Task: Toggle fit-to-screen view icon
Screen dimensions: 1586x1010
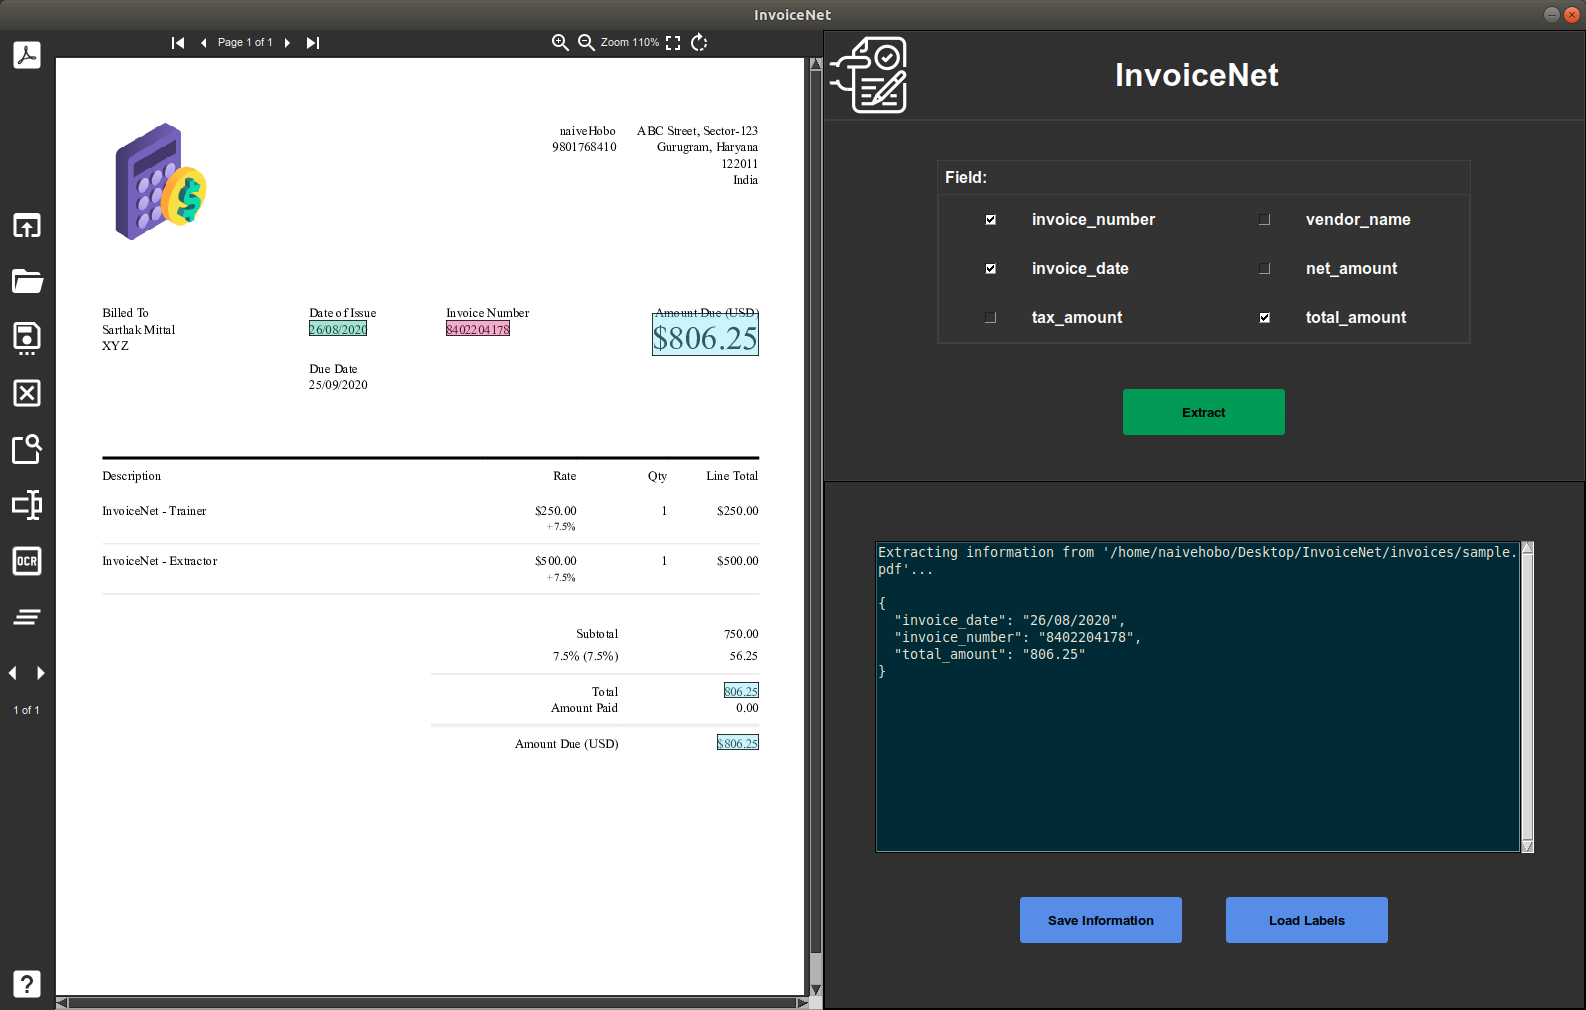Action: (673, 43)
